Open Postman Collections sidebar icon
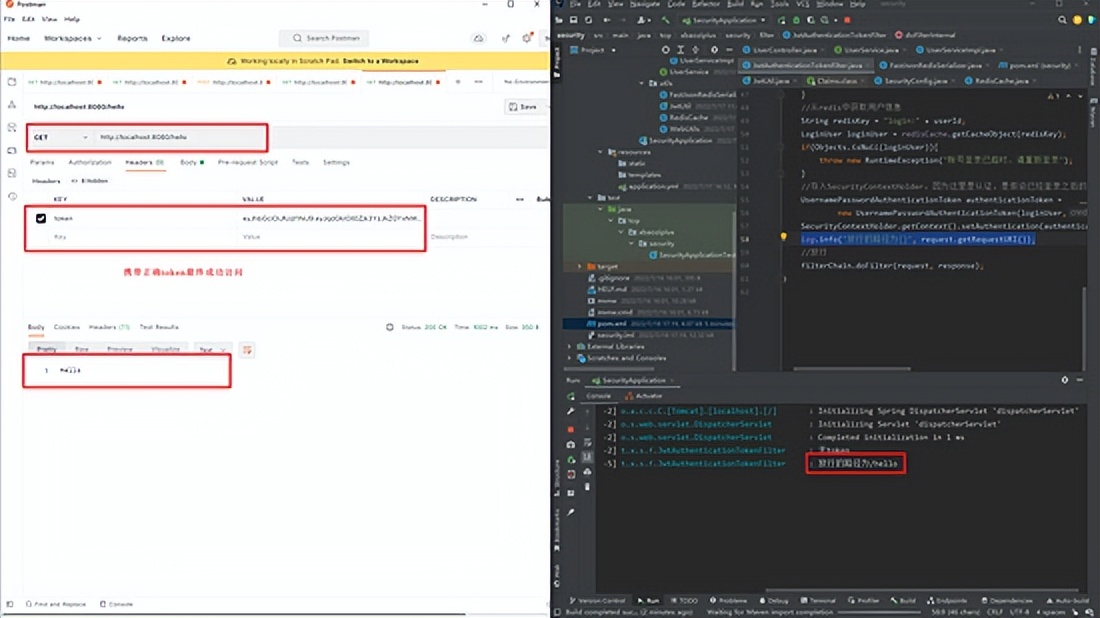This screenshot has width=1100, height=618. click(12, 82)
